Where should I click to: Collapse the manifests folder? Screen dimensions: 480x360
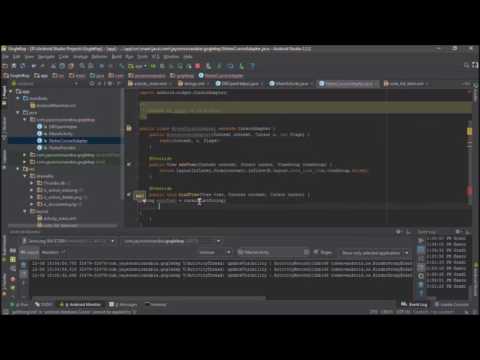pos(18,98)
